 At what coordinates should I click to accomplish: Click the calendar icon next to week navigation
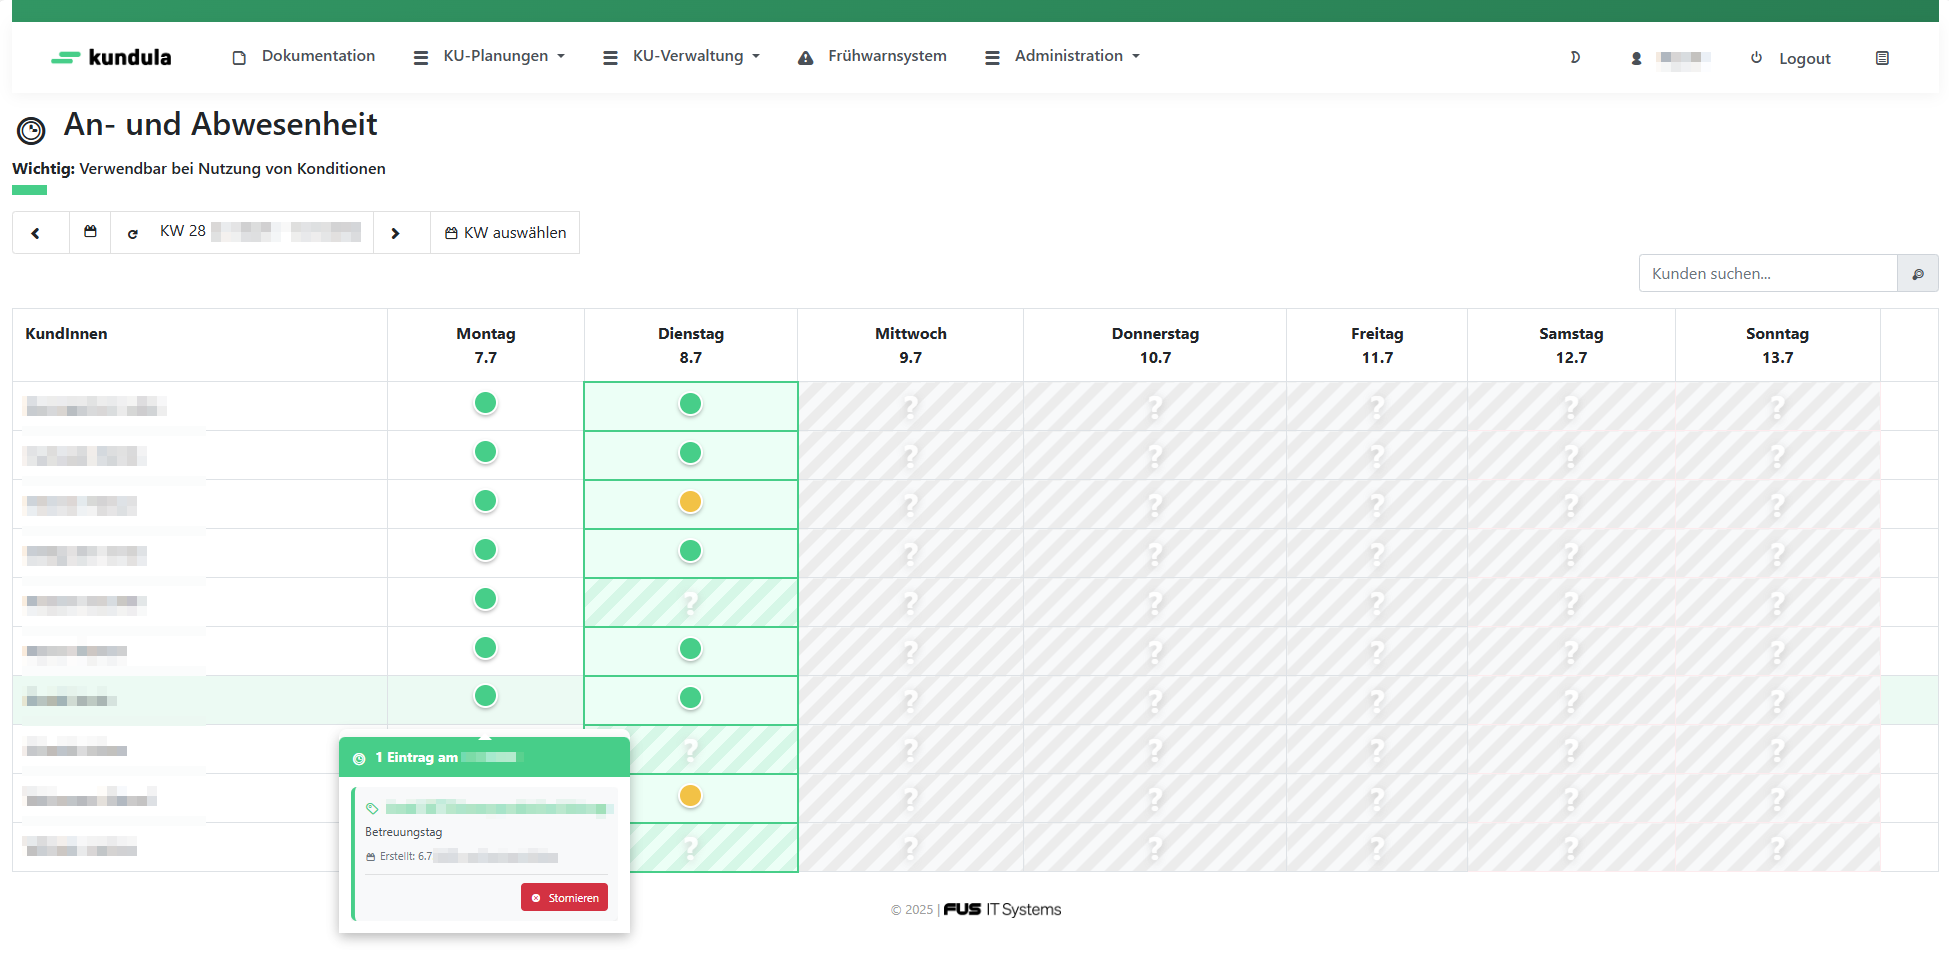[90, 232]
